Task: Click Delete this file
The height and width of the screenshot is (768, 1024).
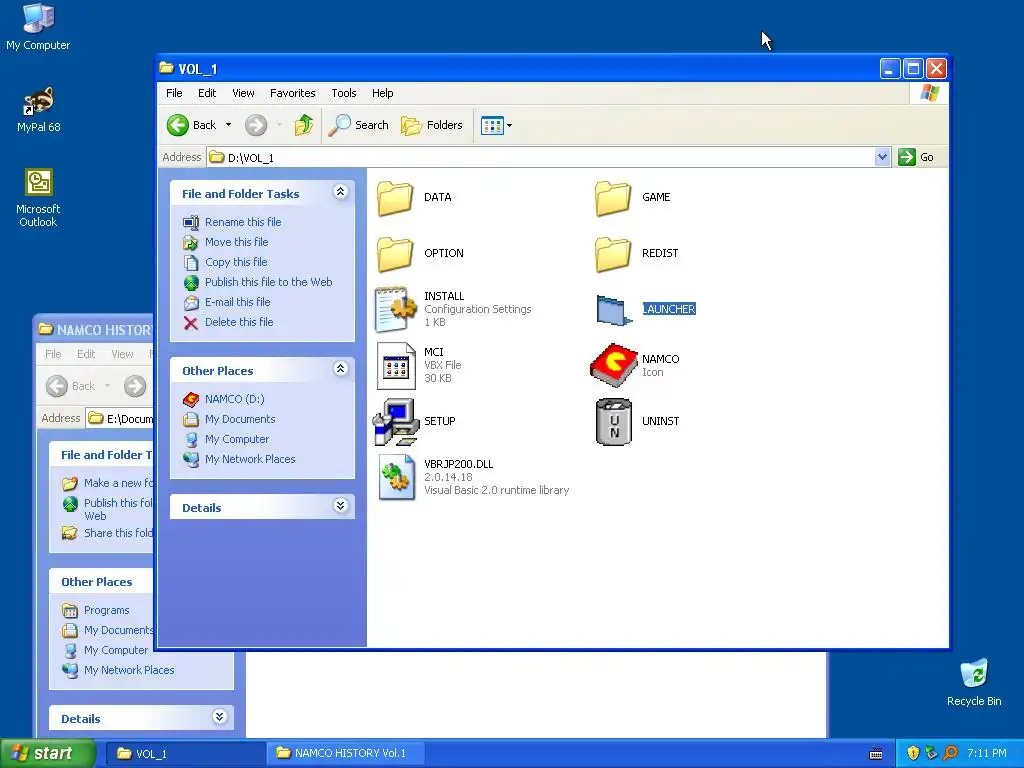Action: (x=239, y=322)
